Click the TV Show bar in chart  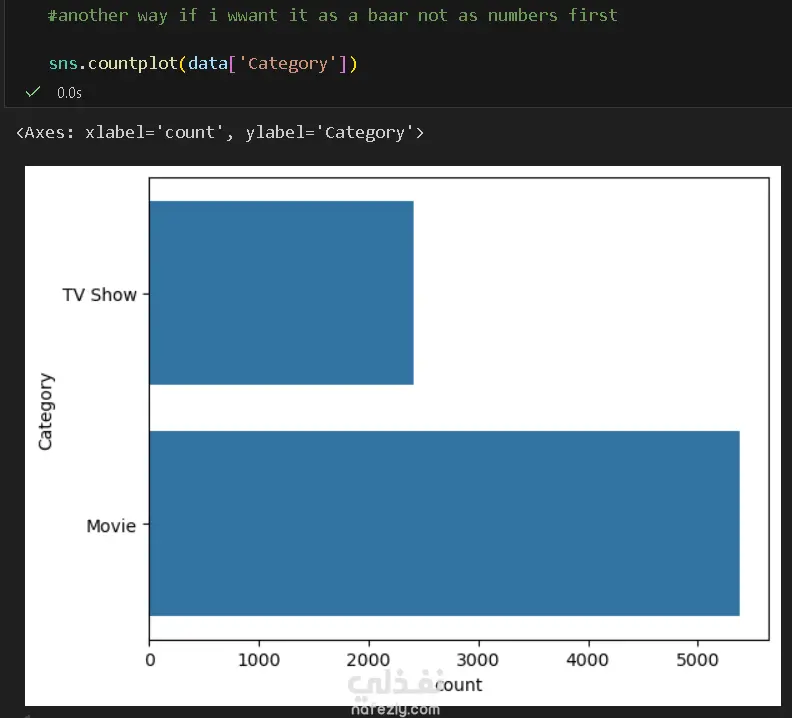click(281, 292)
